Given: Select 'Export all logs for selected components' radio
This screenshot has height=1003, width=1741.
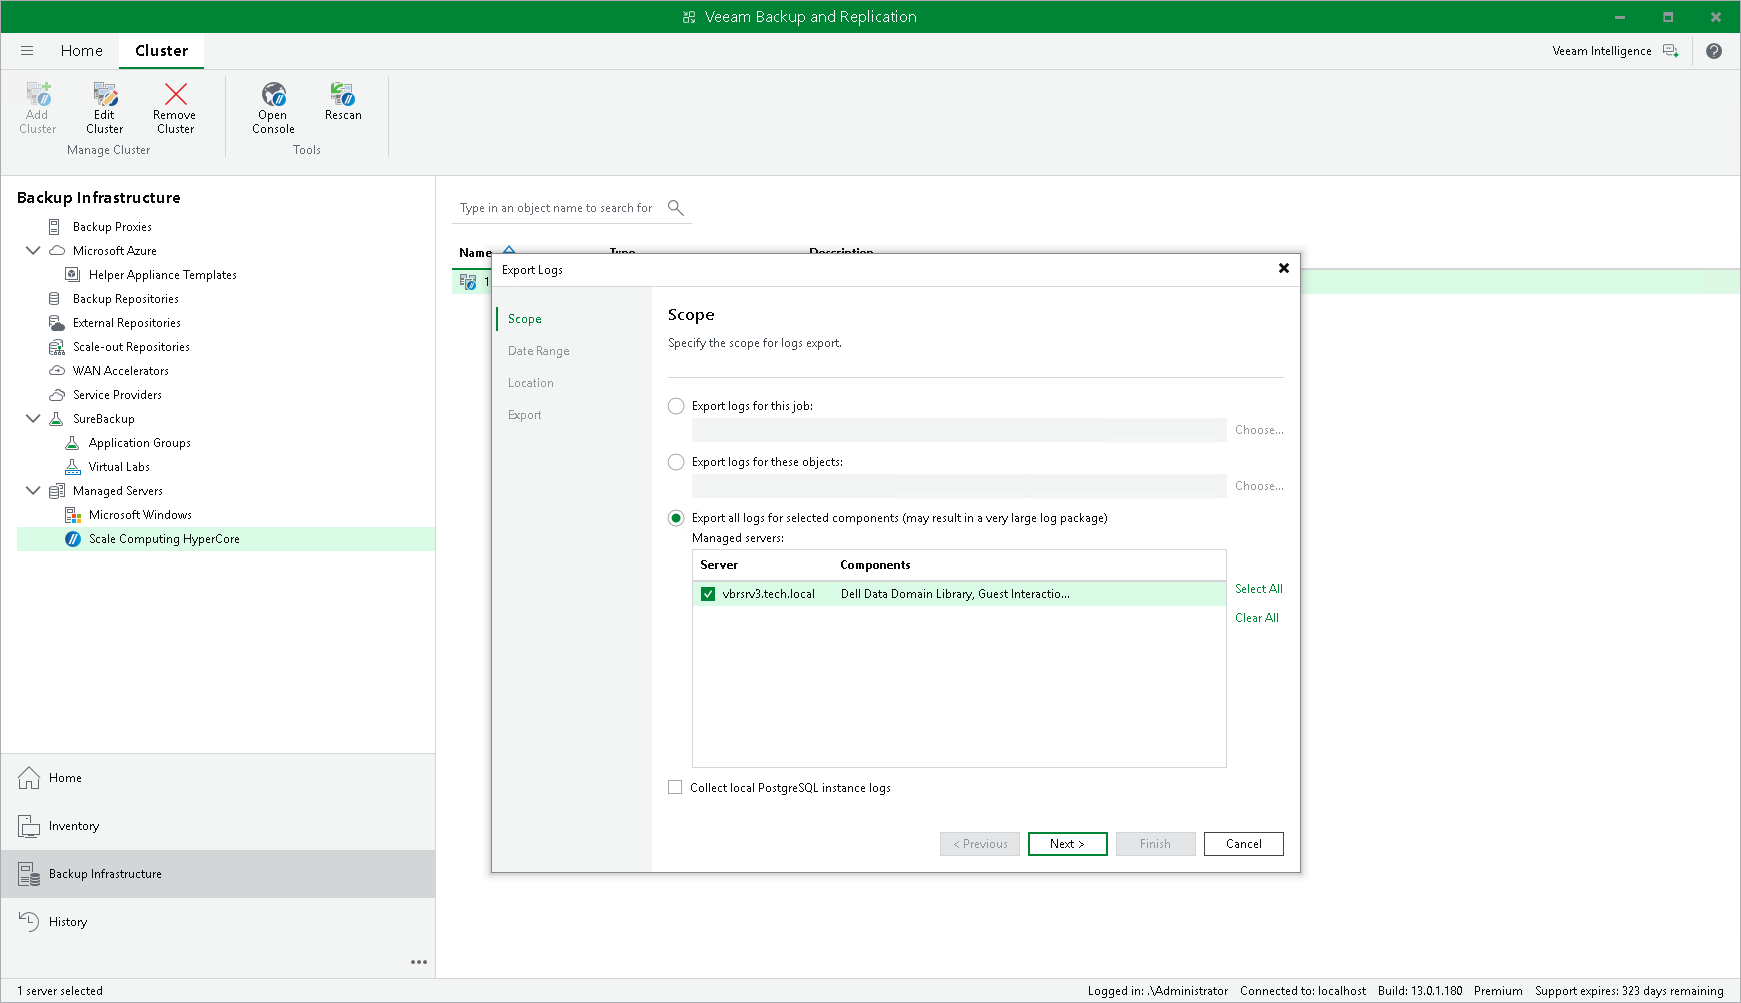Looking at the screenshot, I should pyautogui.click(x=676, y=518).
